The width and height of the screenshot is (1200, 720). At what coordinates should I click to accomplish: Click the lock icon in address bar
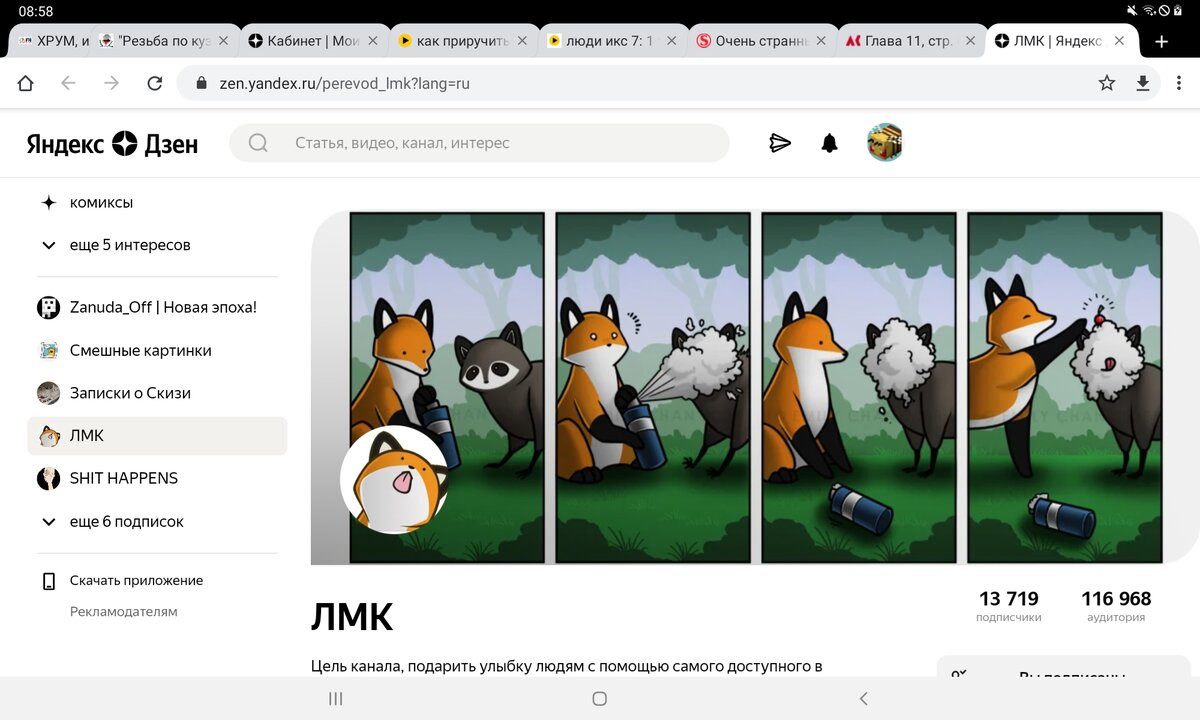(201, 83)
